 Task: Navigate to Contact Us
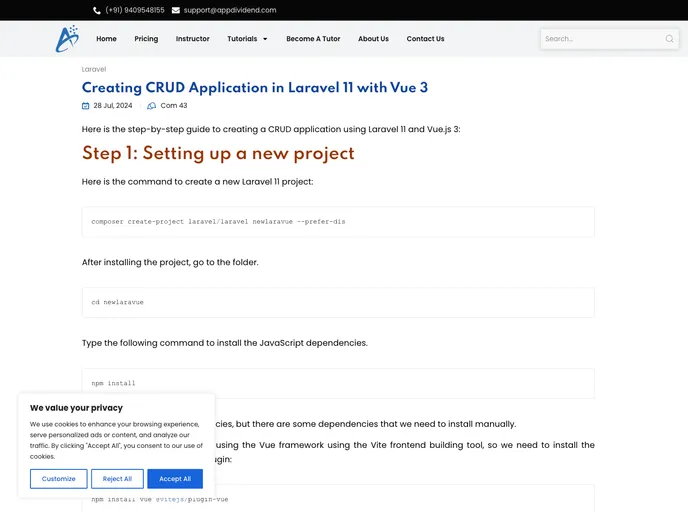tap(425, 39)
